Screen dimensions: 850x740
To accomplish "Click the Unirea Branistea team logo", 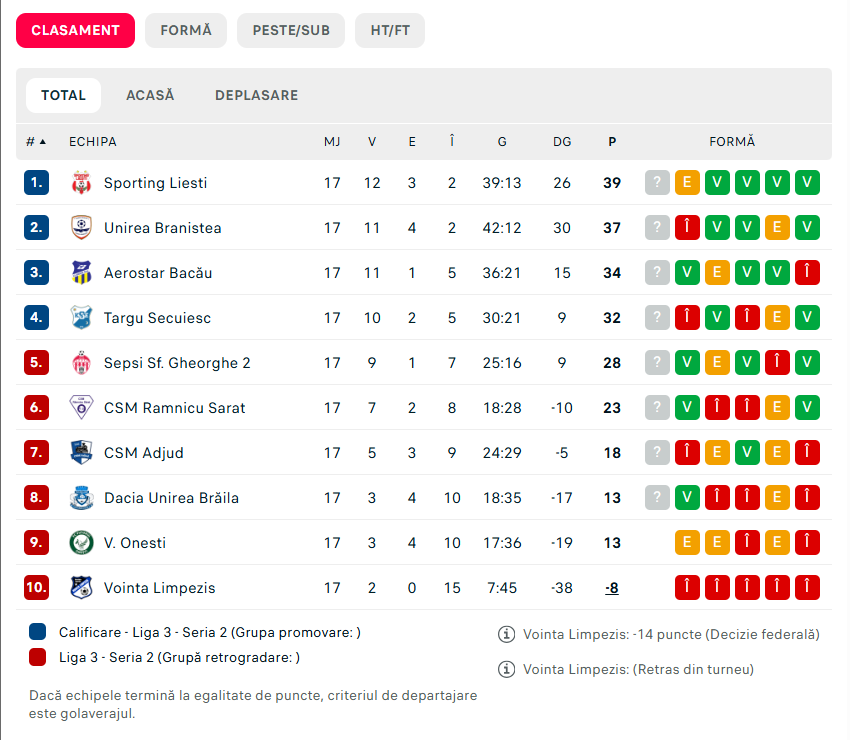I will tap(81, 228).
